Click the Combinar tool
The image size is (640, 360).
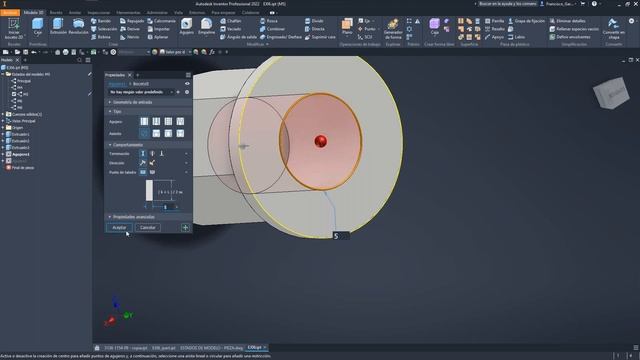pos(272,29)
